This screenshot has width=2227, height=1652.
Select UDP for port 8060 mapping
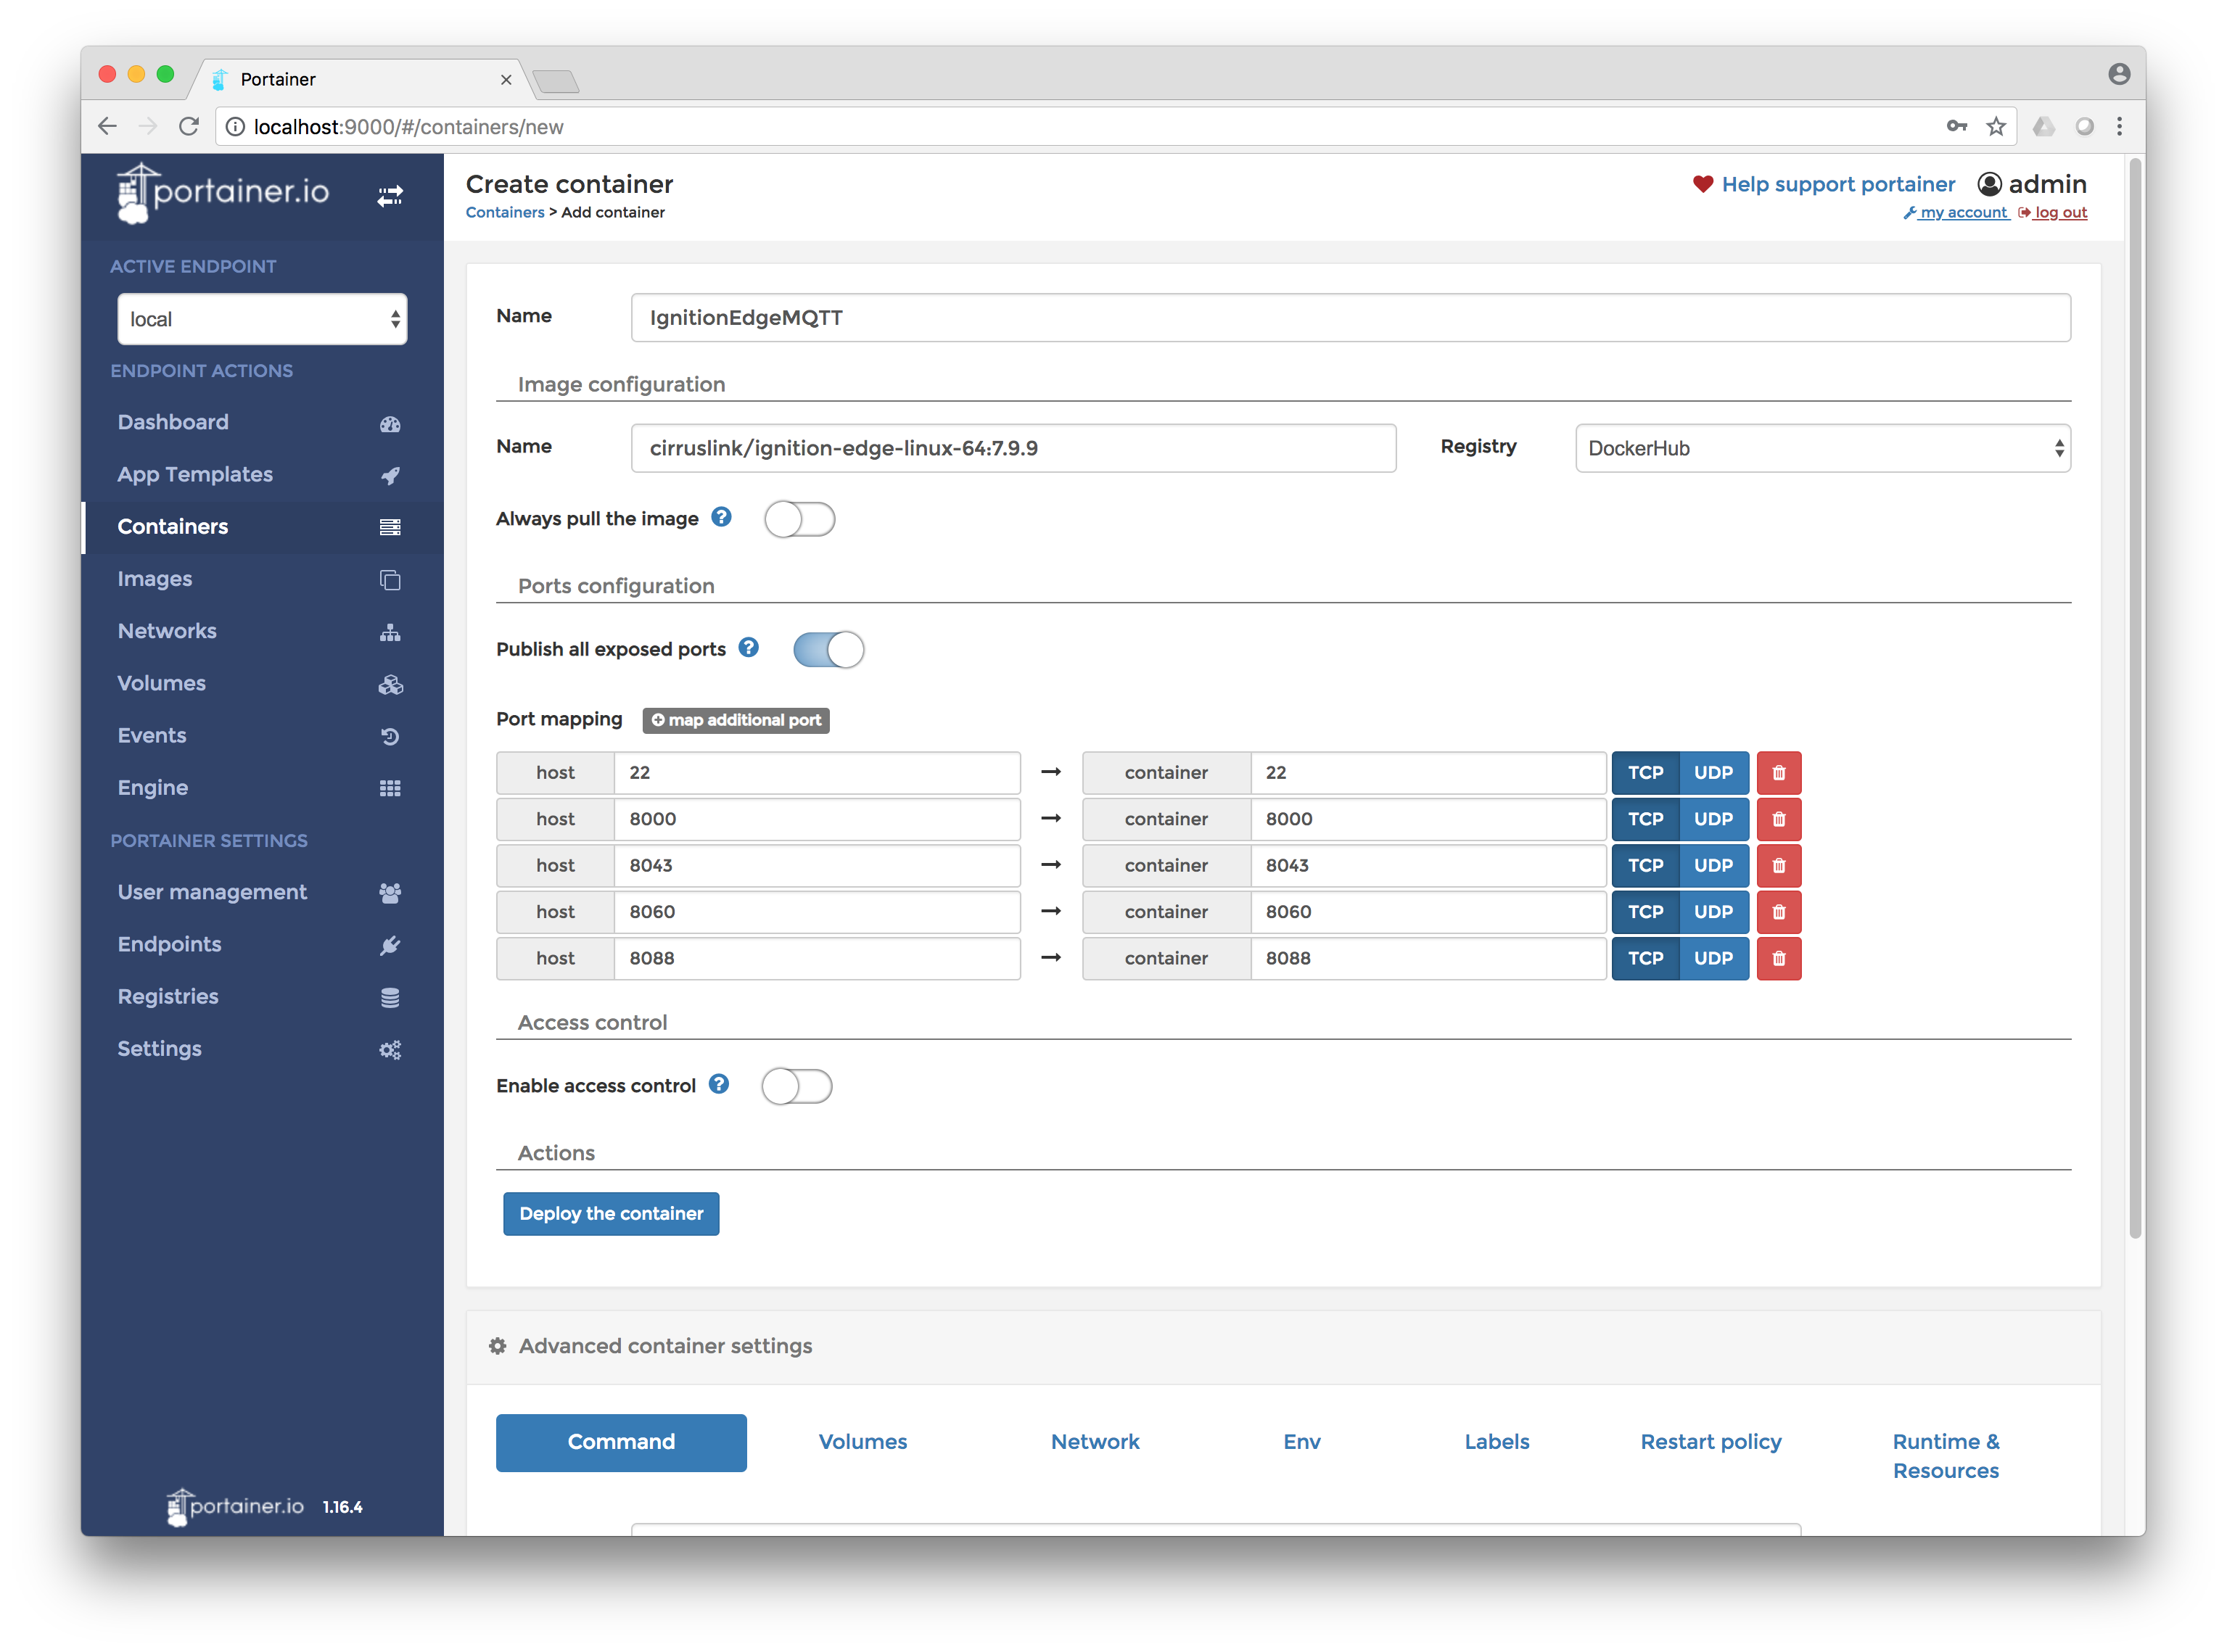[x=1713, y=912]
